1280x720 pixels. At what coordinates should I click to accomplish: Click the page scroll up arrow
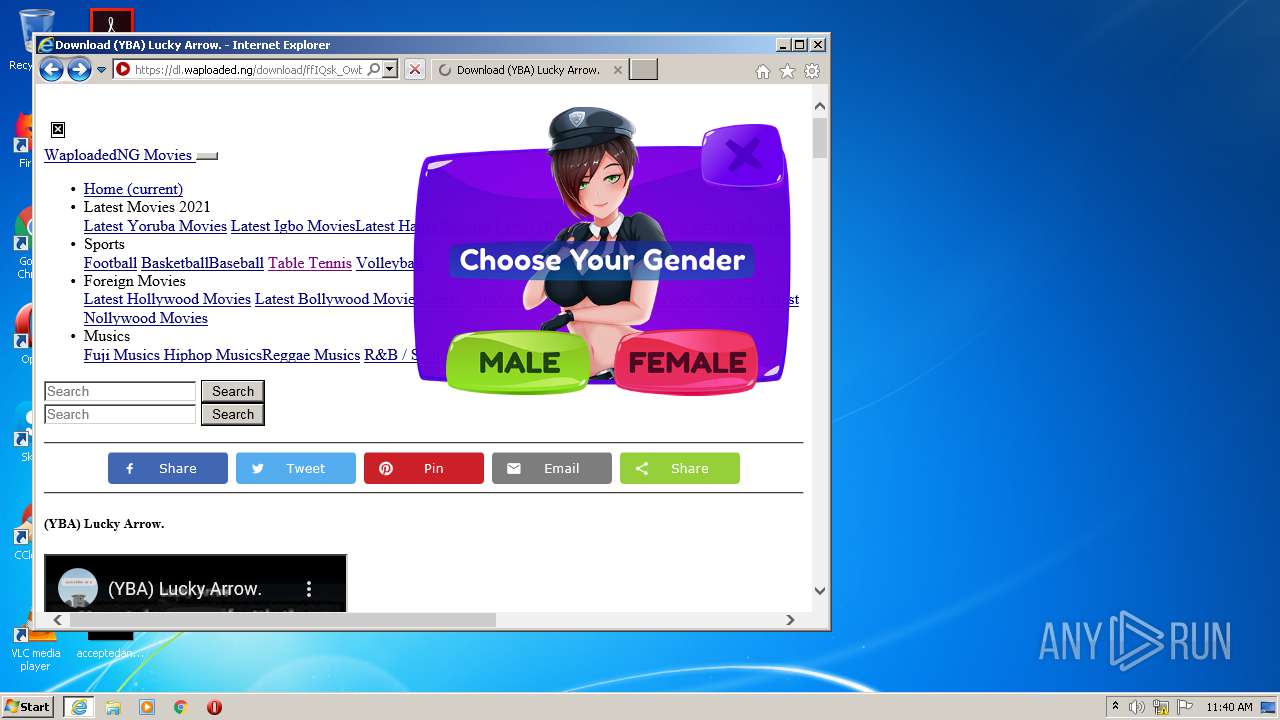click(820, 106)
